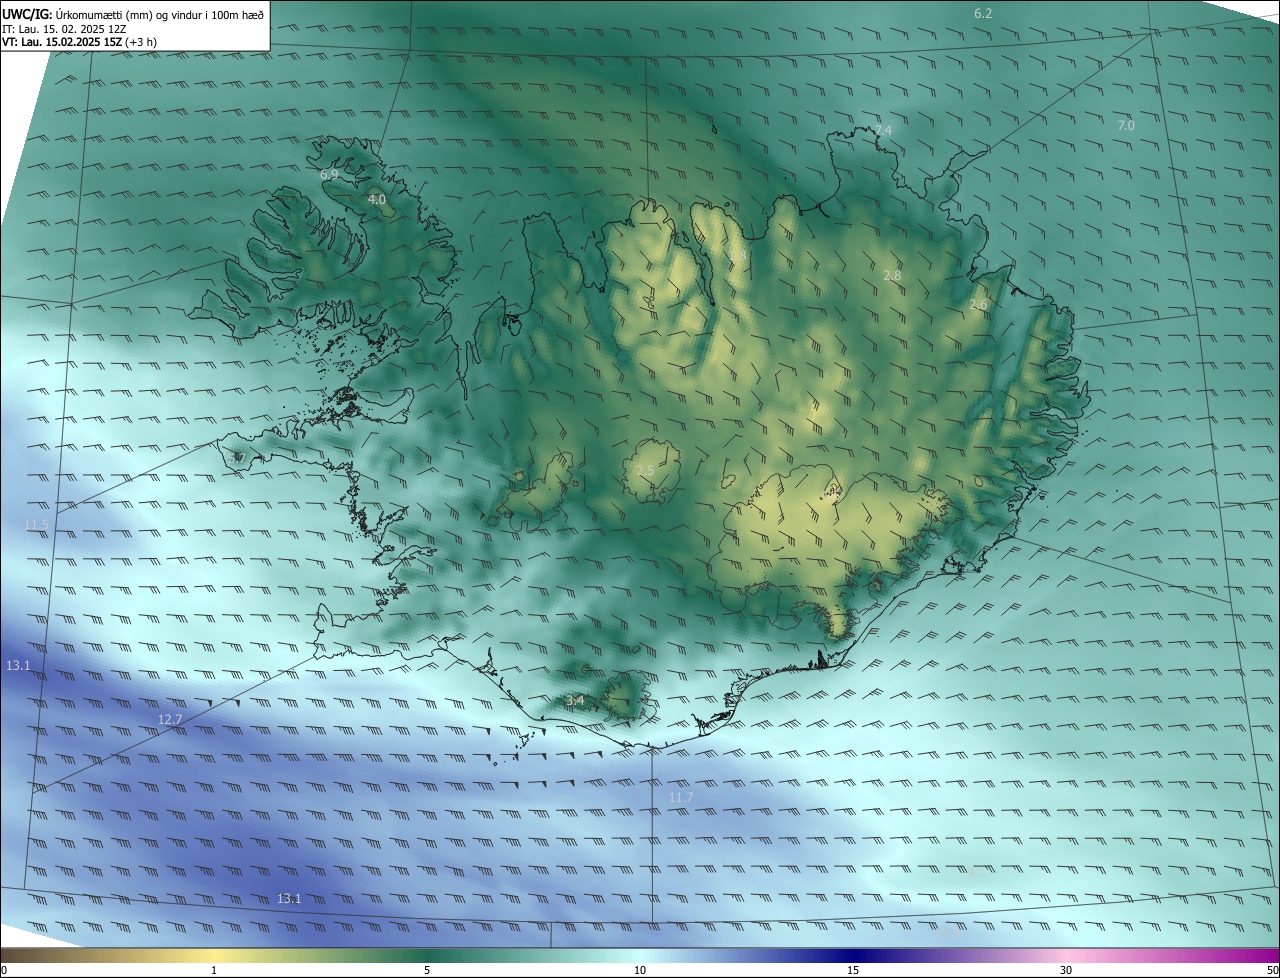The width and height of the screenshot is (1280, 978).
Task: Click the 7.0 value label
Action: coord(1125,125)
